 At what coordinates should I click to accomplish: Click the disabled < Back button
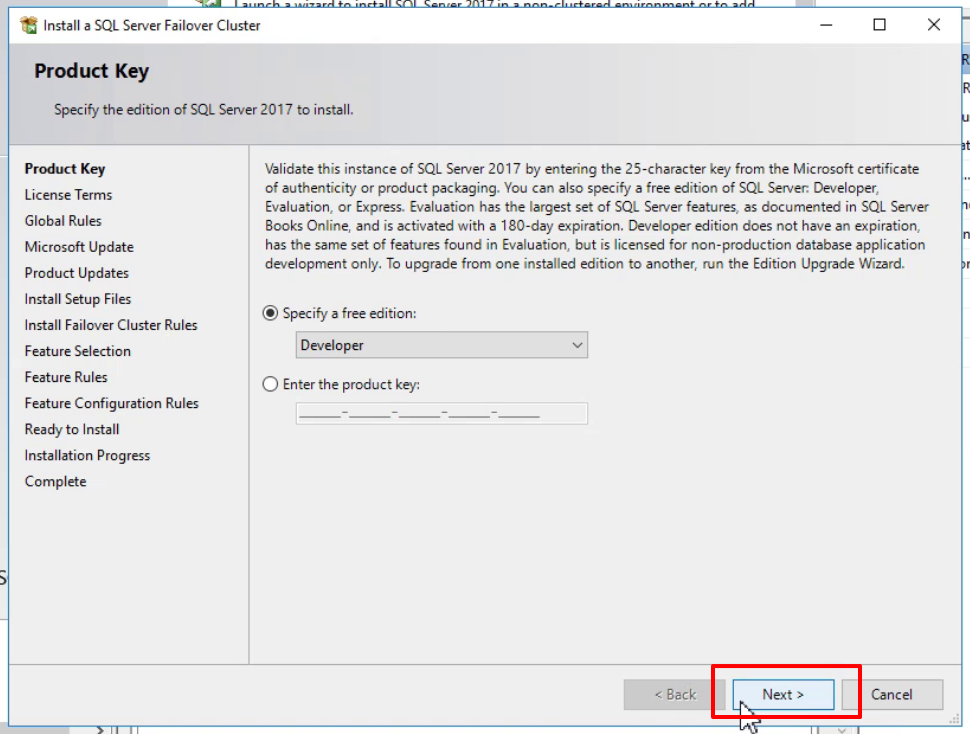coord(675,694)
